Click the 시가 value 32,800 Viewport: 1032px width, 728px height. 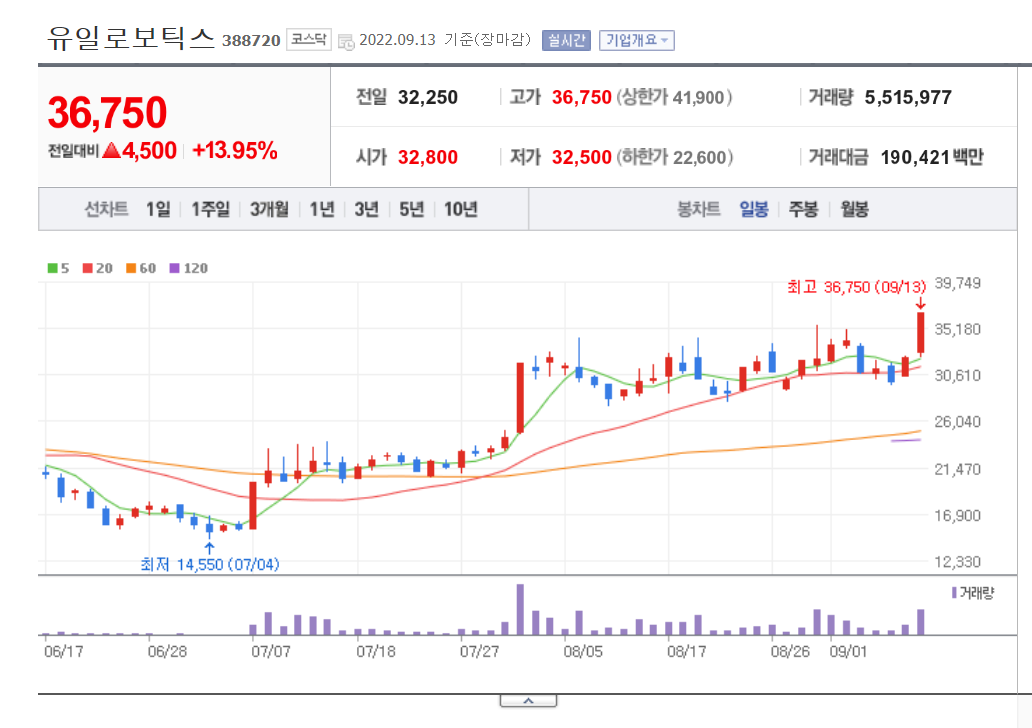tap(428, 157)
